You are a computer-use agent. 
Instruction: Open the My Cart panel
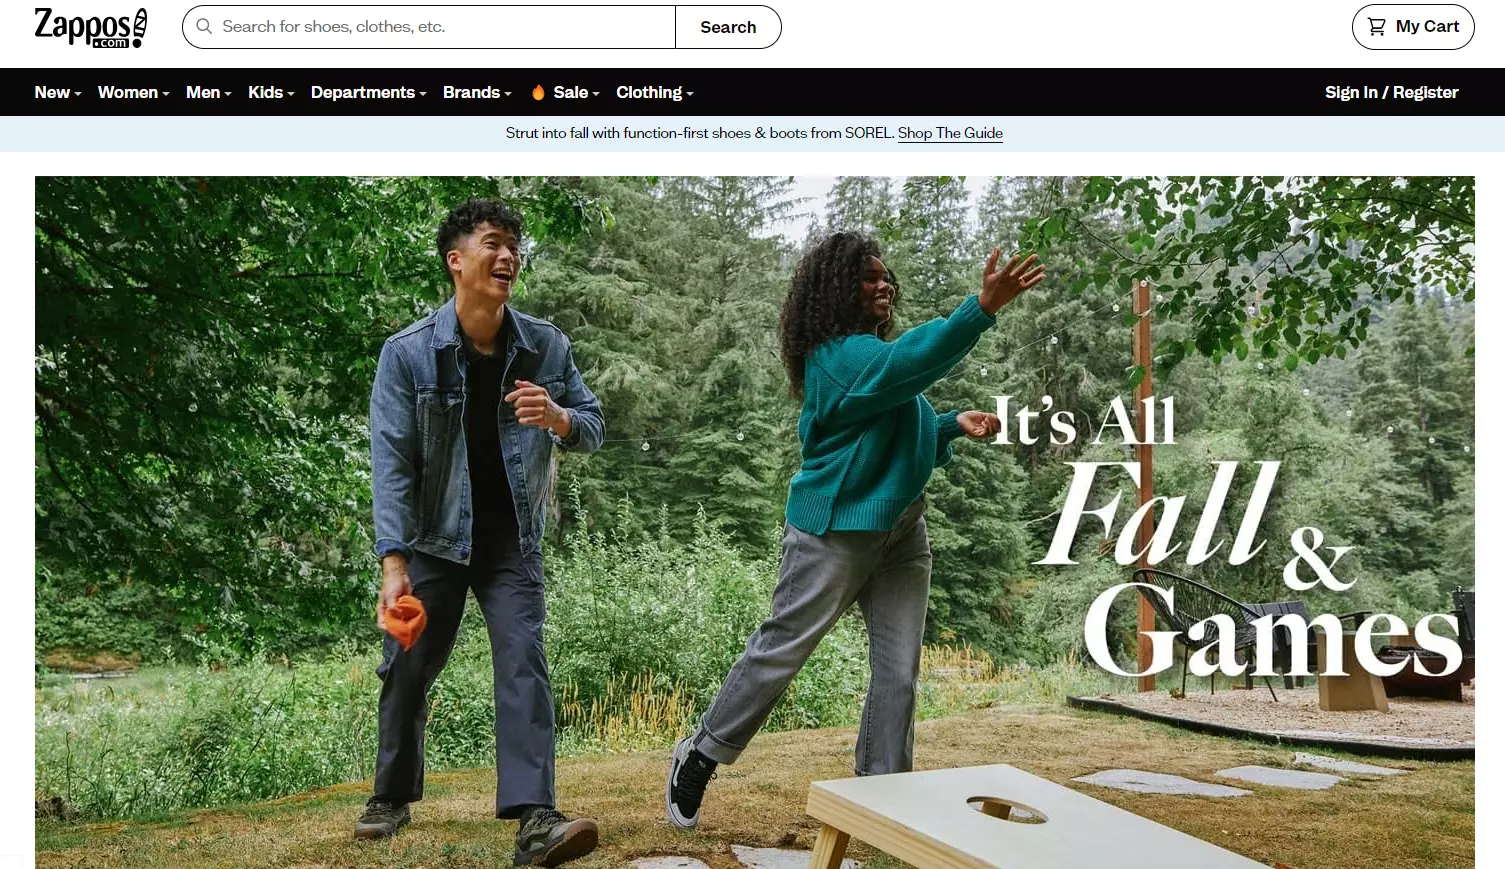1413,27
